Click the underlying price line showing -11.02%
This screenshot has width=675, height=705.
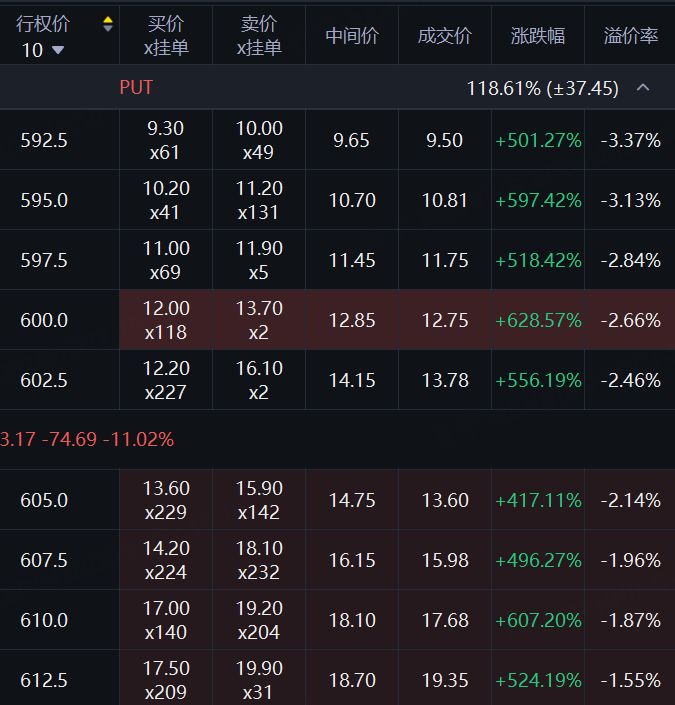(x=88, y=439)
